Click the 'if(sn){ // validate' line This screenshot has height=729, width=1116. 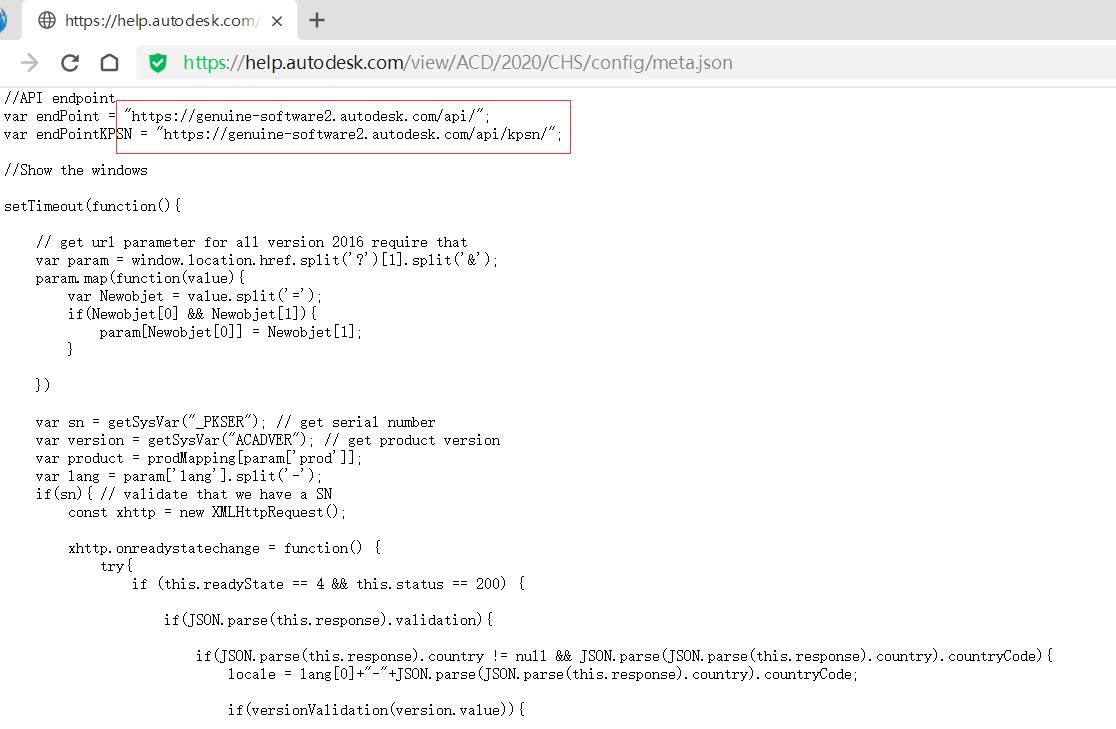point(184,494)
